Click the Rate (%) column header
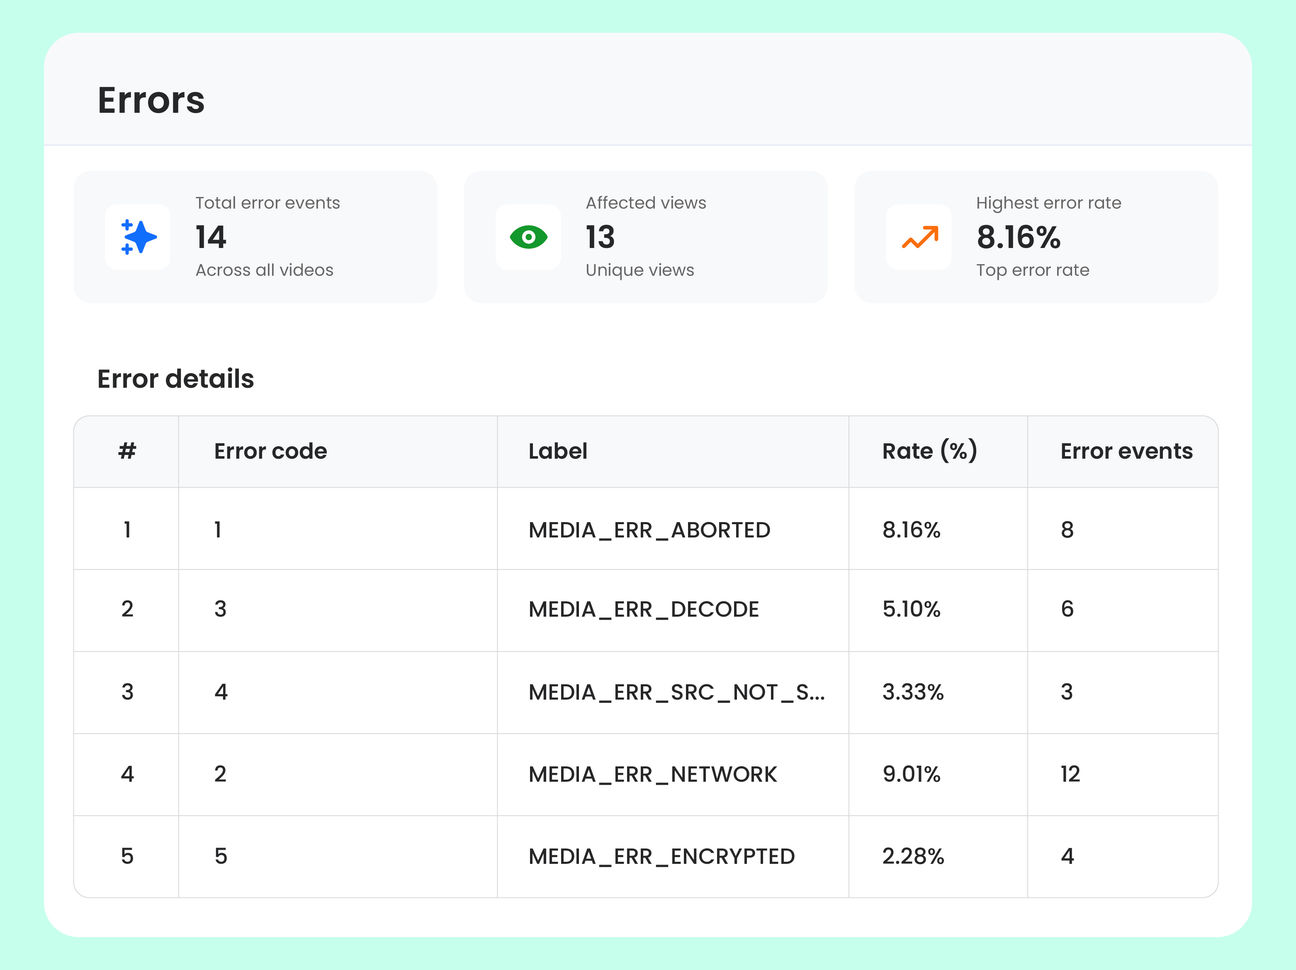 tap(929, 451)
